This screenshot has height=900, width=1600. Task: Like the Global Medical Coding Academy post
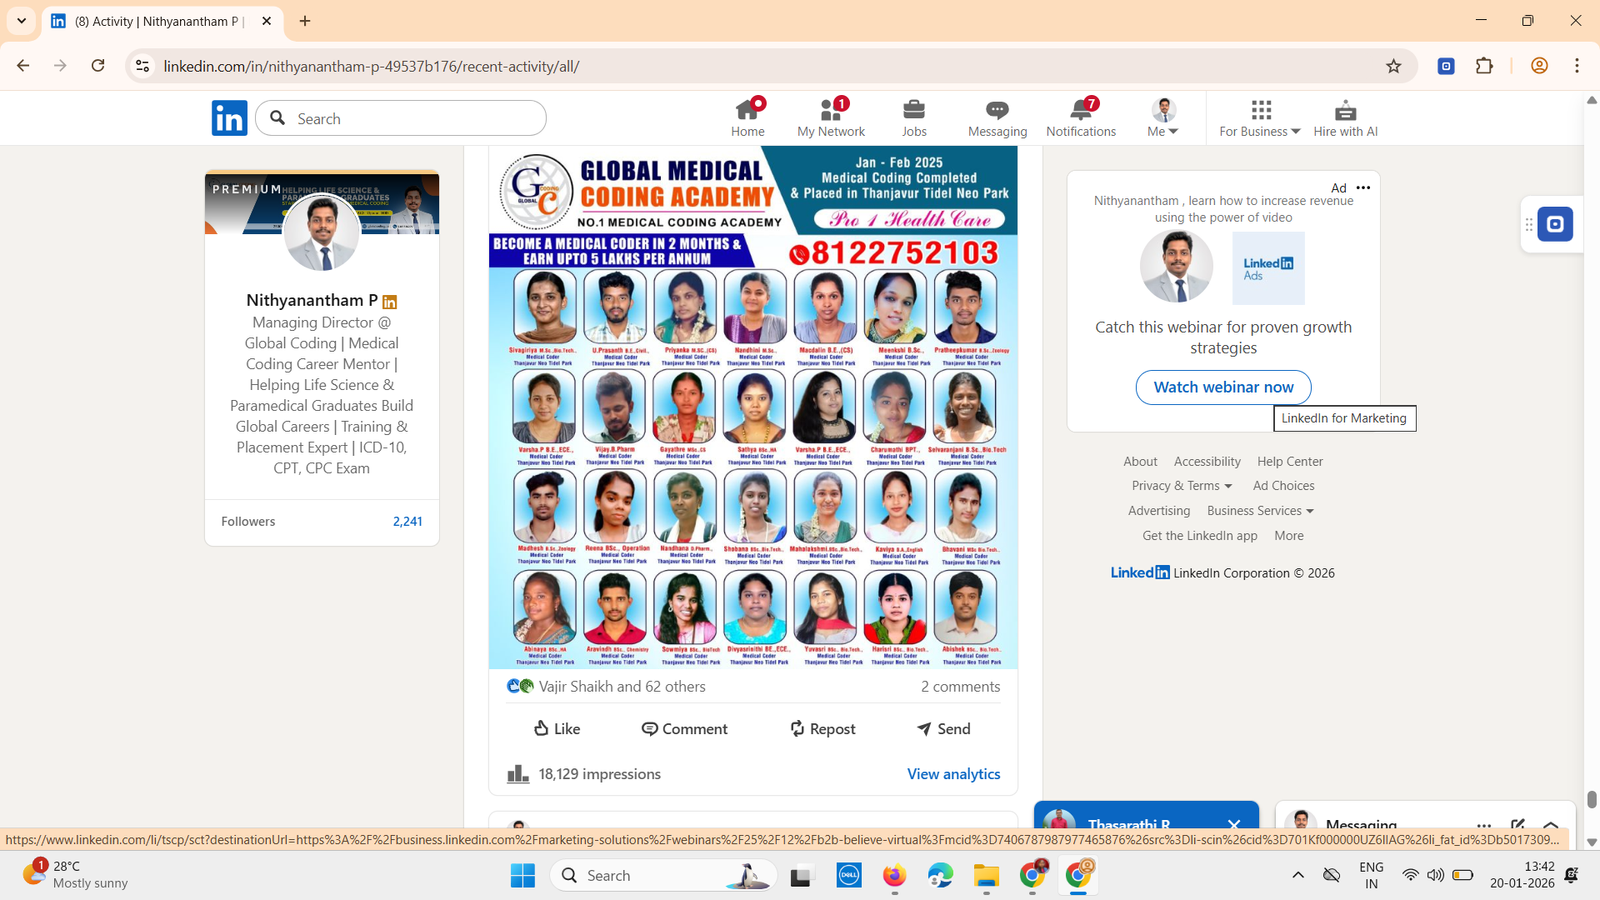tap(557, 729)
